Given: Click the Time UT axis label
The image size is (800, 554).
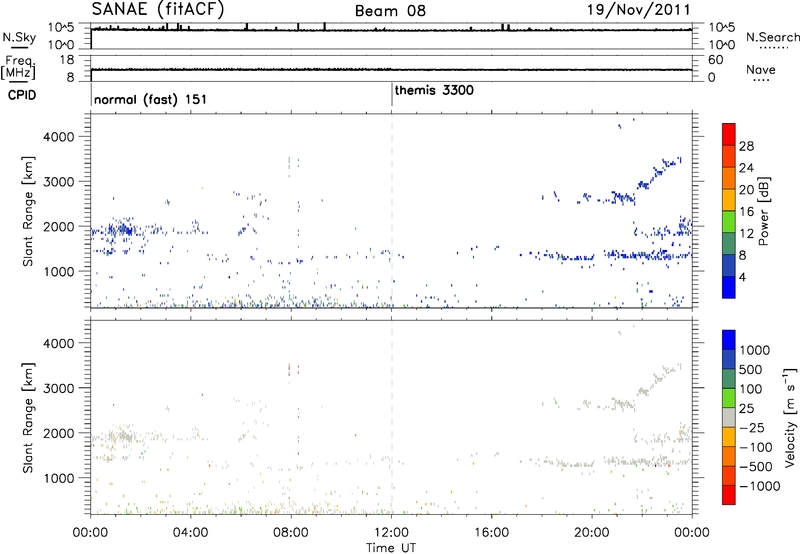Looking at the screenshot, I should (391, 548).
